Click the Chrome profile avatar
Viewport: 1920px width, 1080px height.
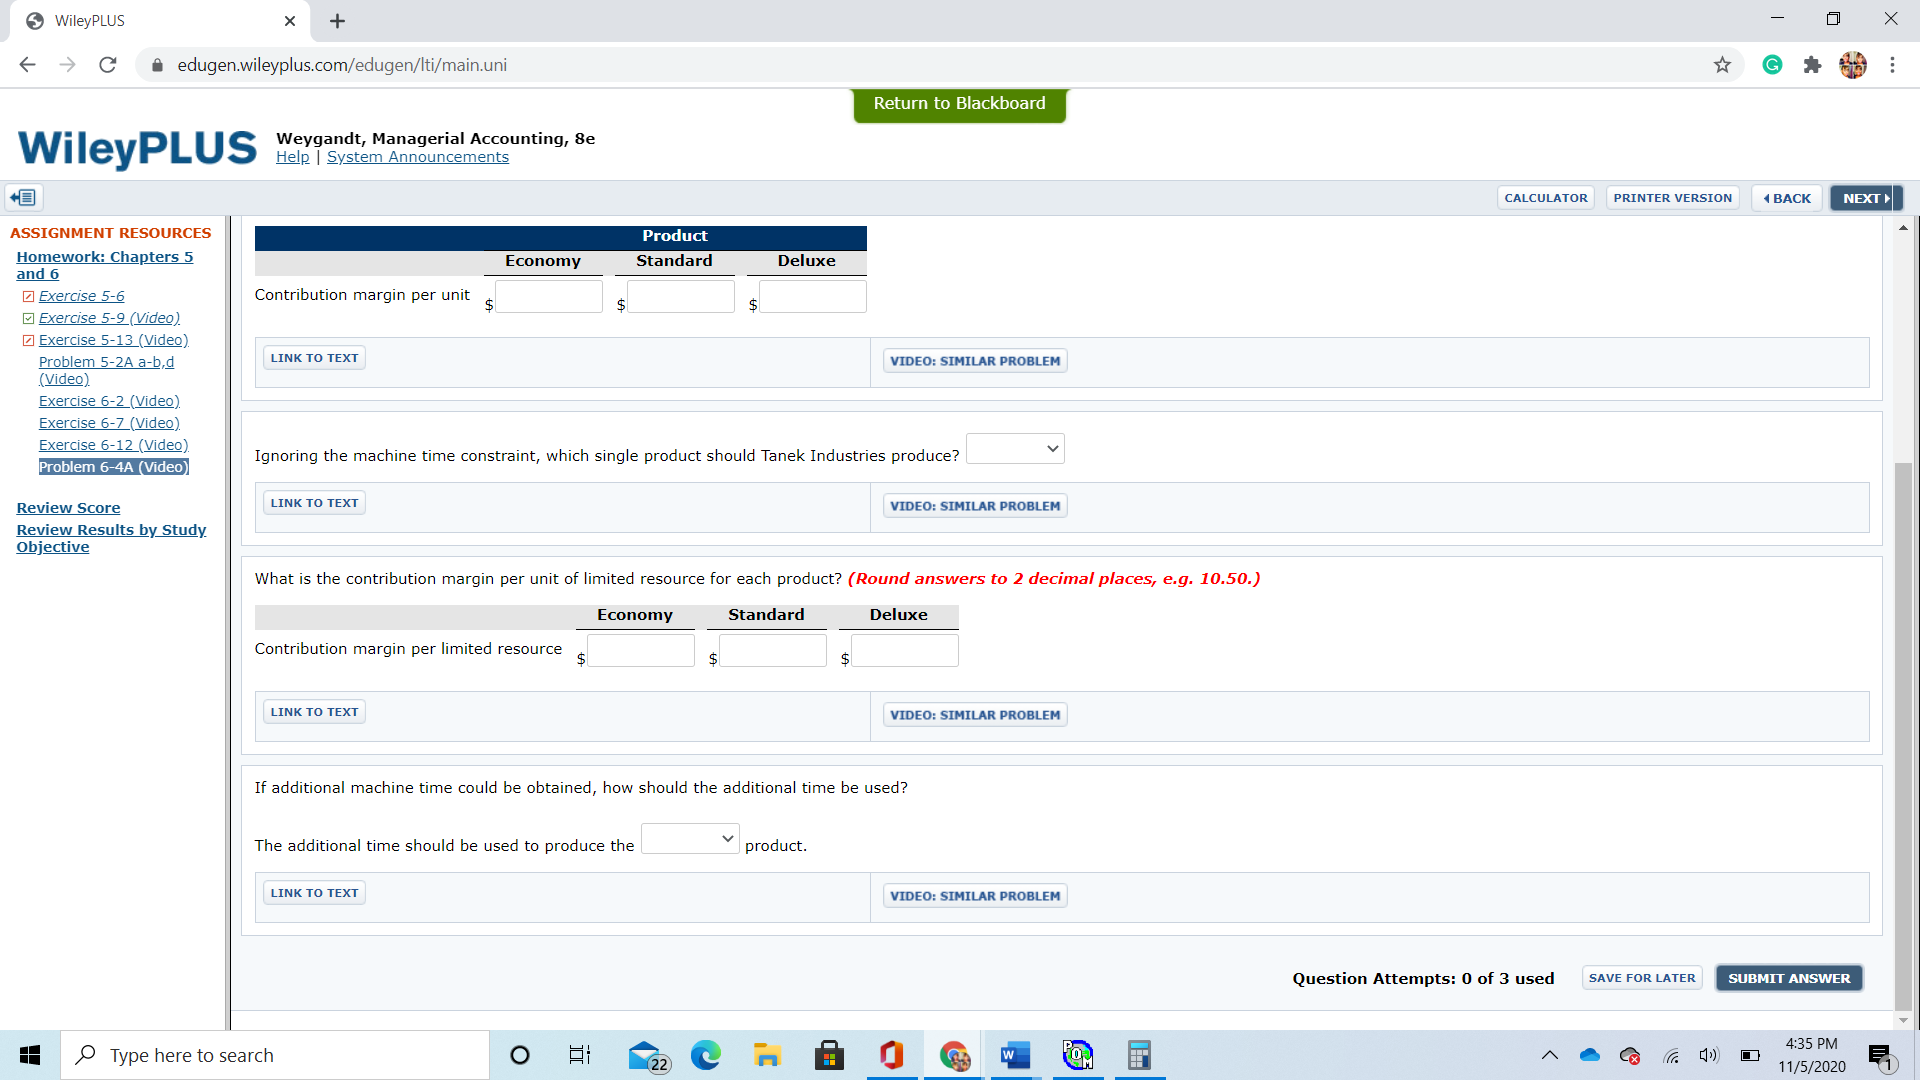pos(1855,64)
